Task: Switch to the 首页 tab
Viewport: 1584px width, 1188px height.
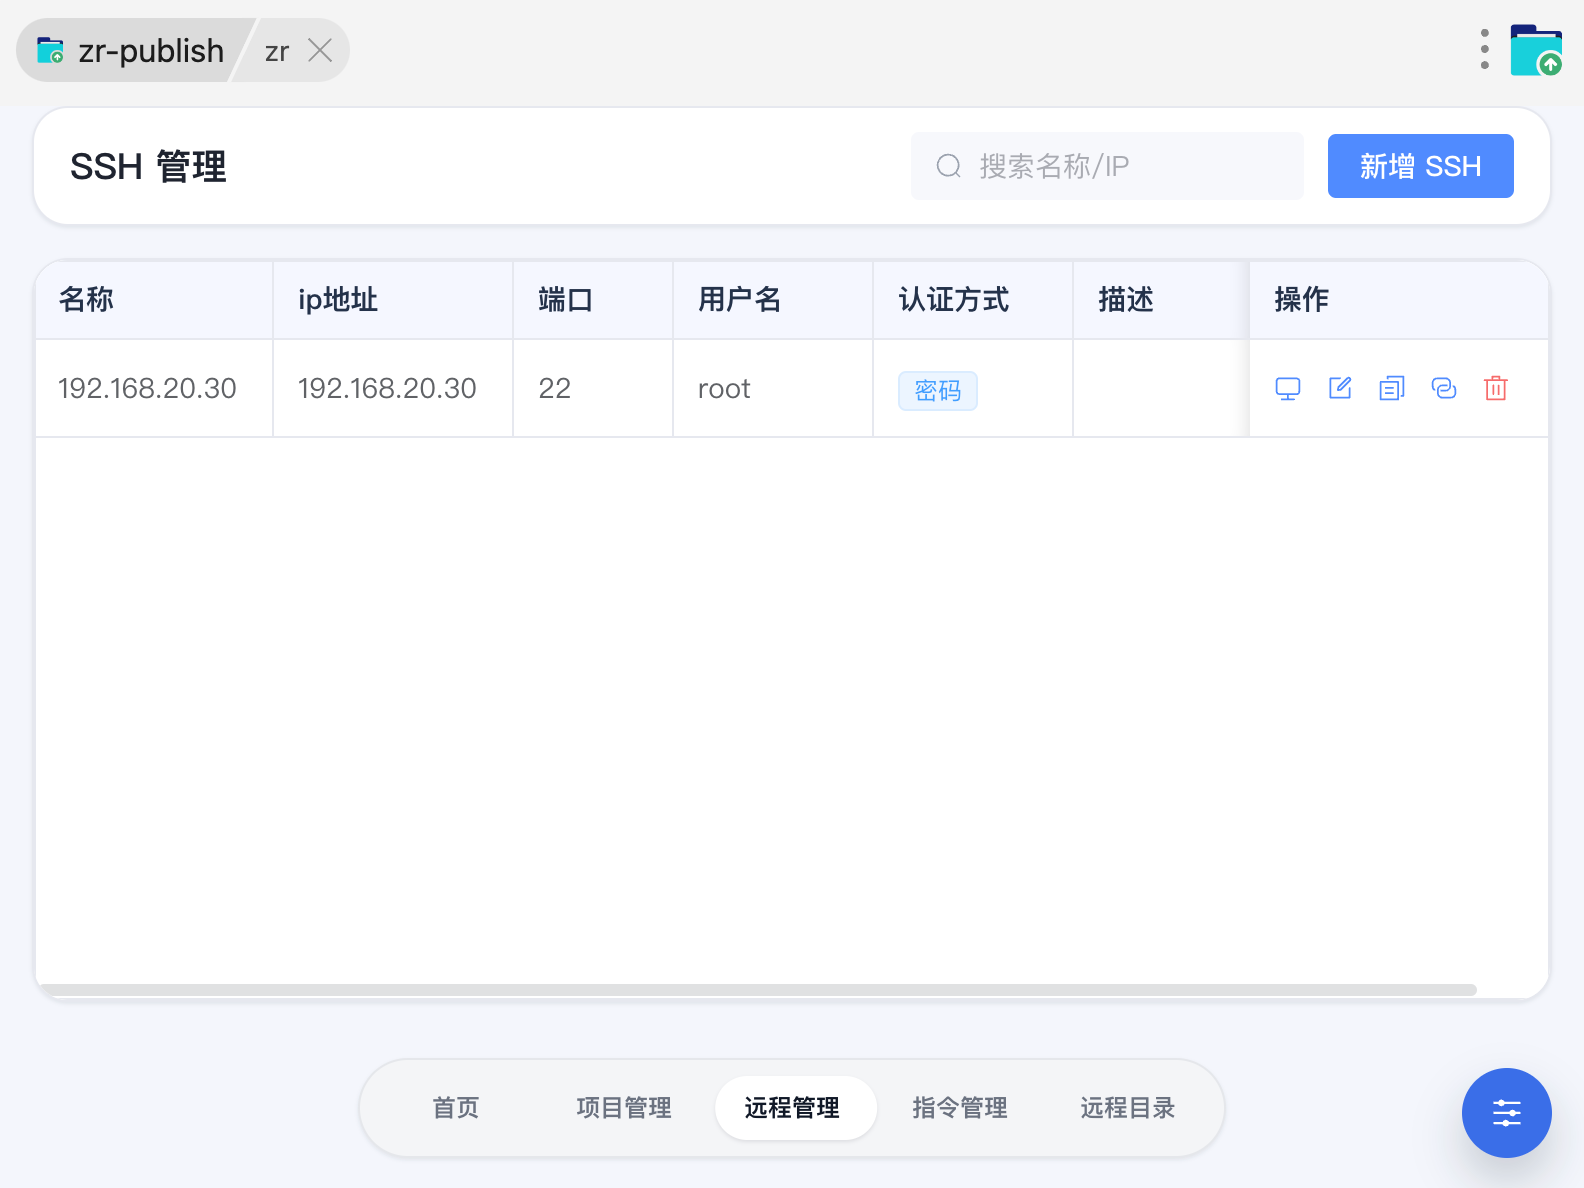Action: coord(456,1108)
